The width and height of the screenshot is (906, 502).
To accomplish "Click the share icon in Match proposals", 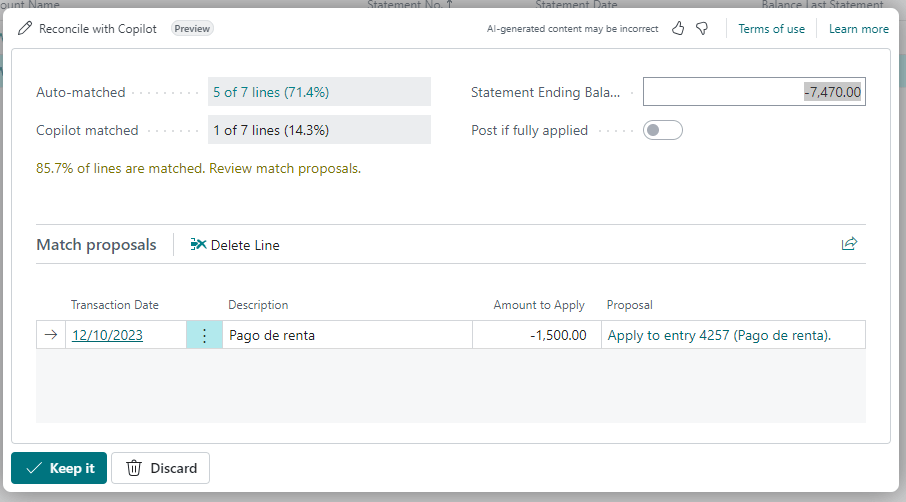I will pos(849,244).
